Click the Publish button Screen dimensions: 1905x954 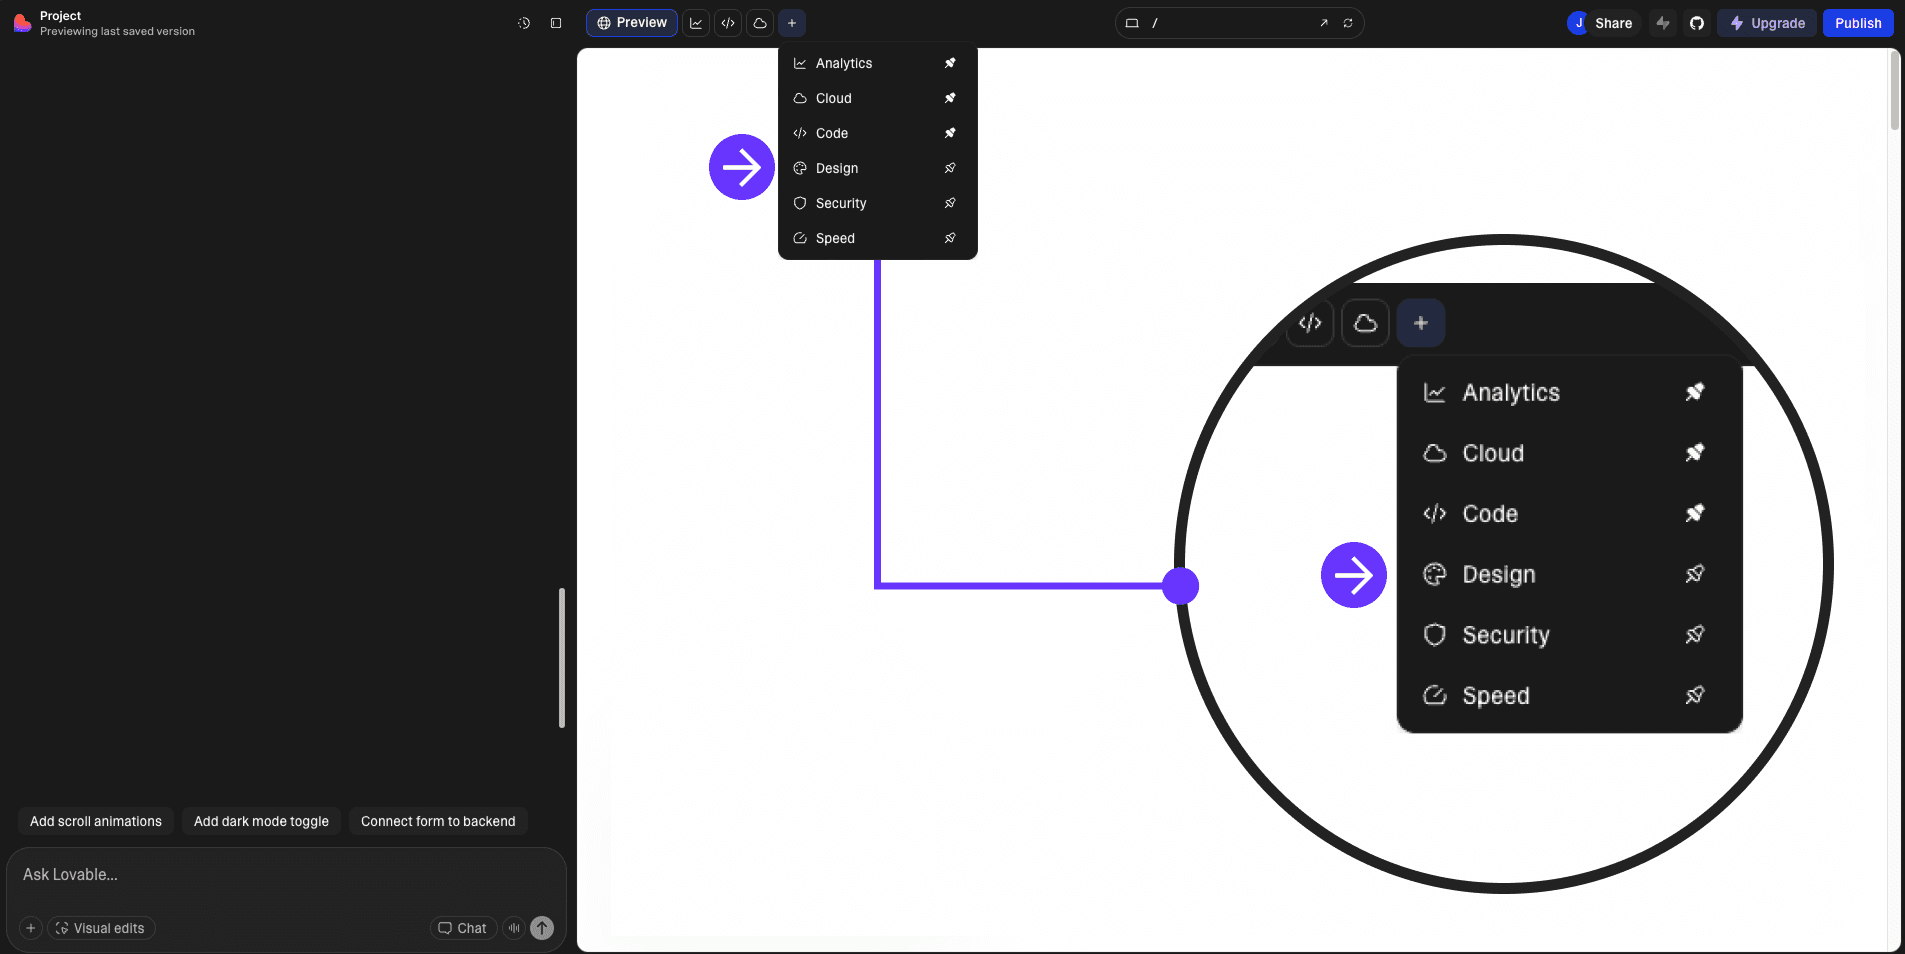(1857, 23)
